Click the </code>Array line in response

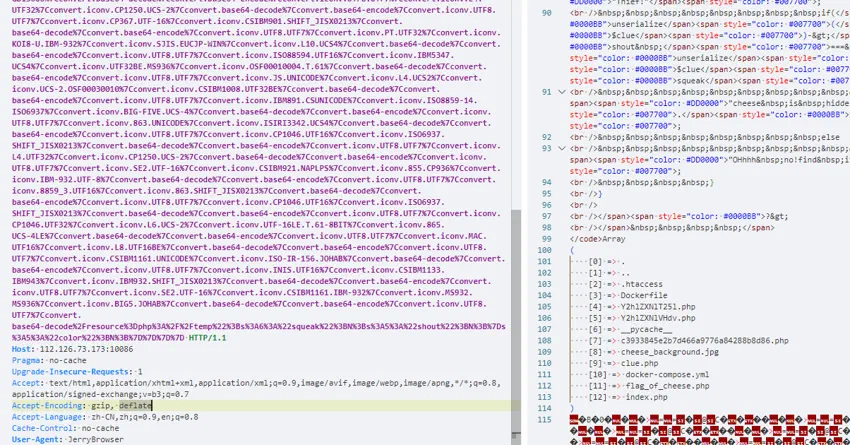click(597, 239)
